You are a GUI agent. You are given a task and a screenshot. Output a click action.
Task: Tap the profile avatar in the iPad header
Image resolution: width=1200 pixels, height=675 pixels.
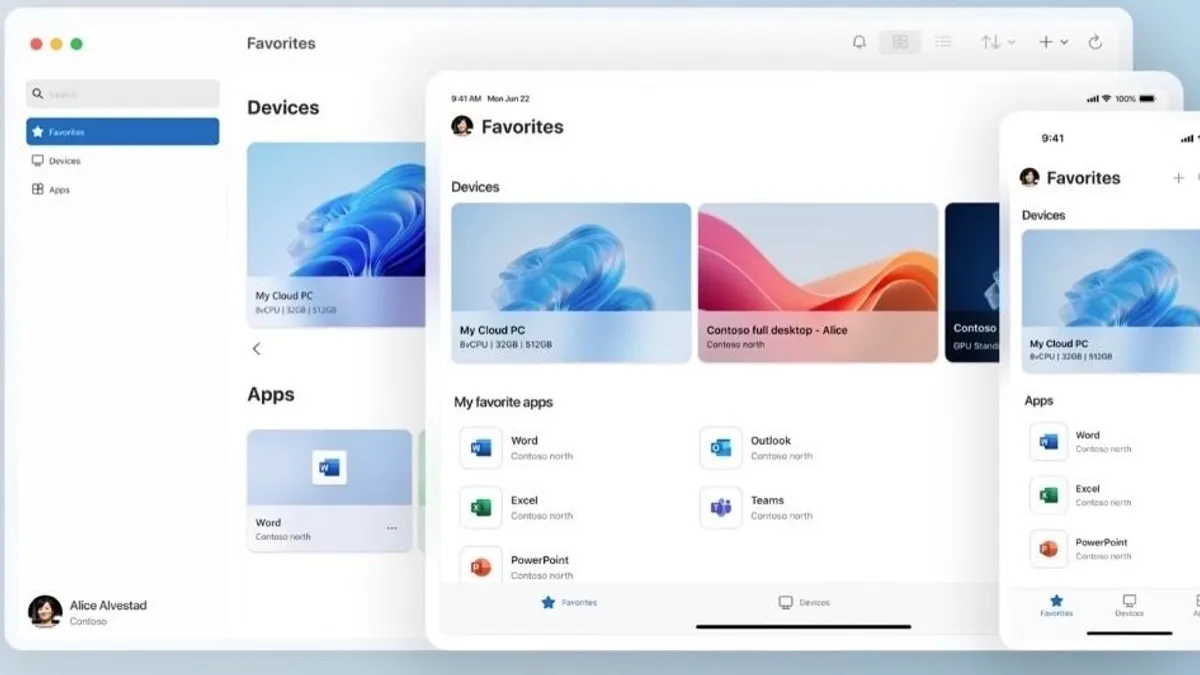coord(462,126)
